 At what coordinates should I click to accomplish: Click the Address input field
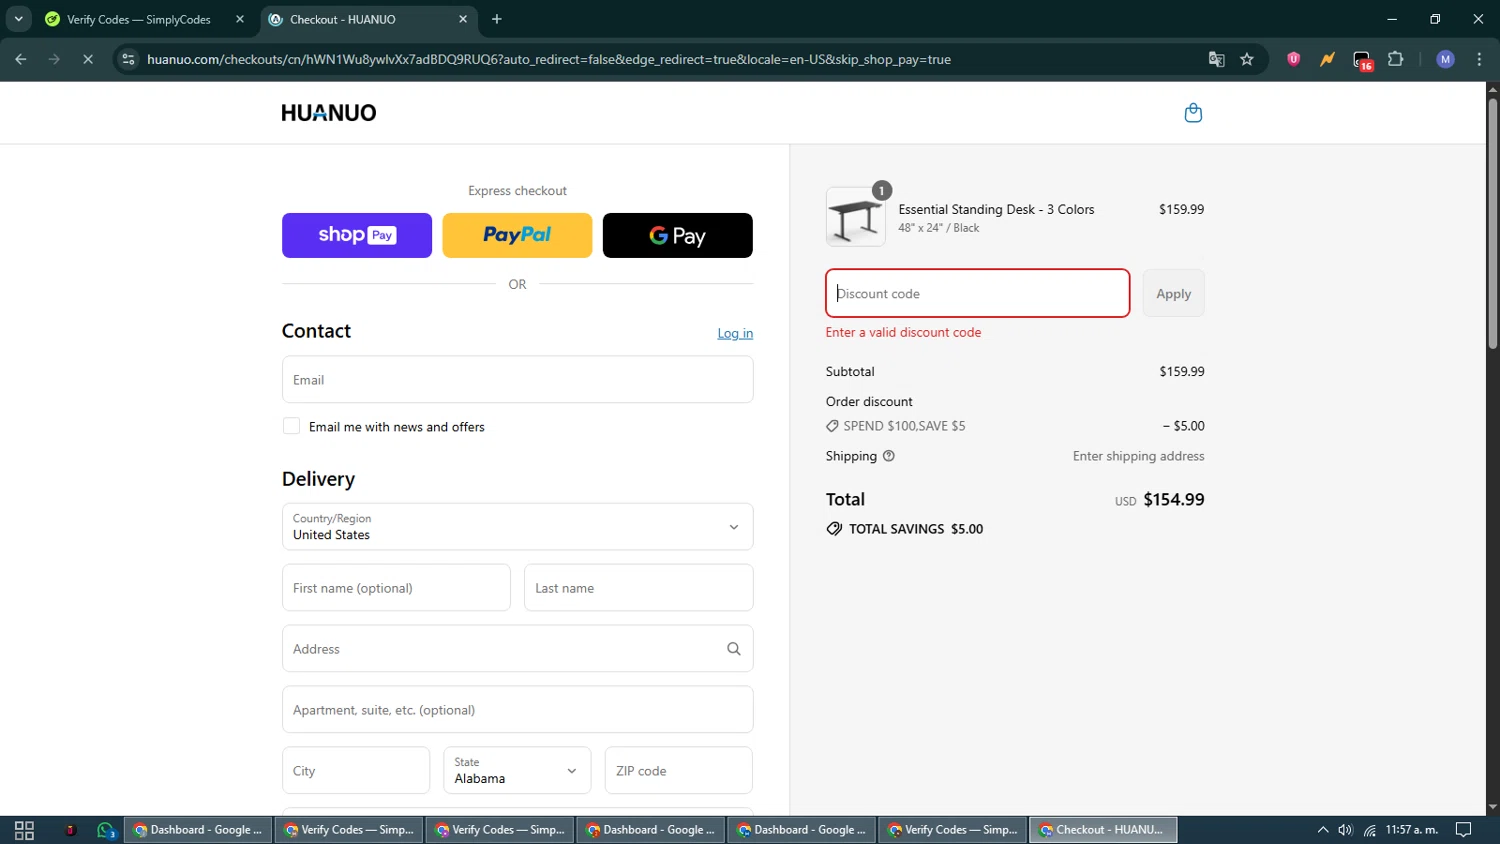pos(517,649)
